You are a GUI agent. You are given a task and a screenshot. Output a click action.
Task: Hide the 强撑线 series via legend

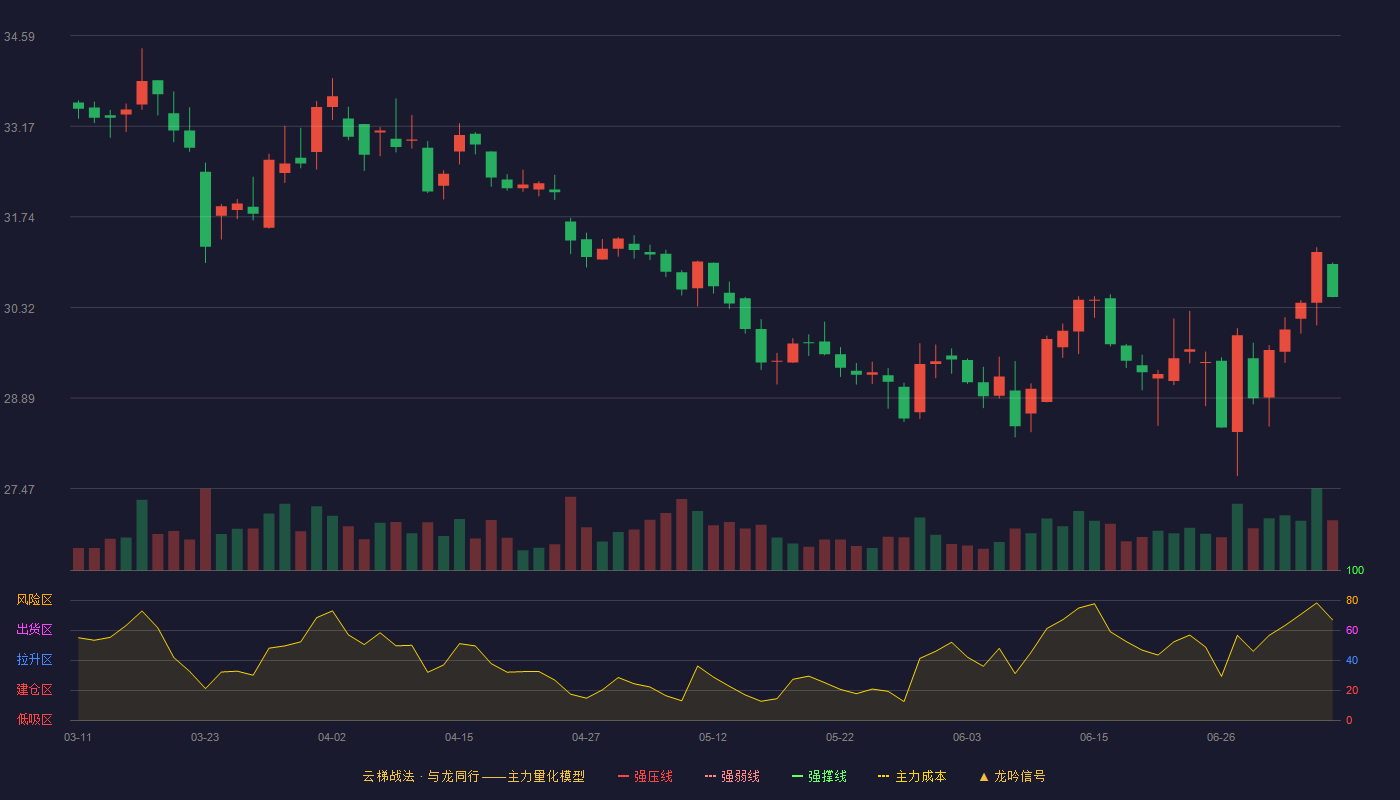pyautogui.click(x=819, y=776)
